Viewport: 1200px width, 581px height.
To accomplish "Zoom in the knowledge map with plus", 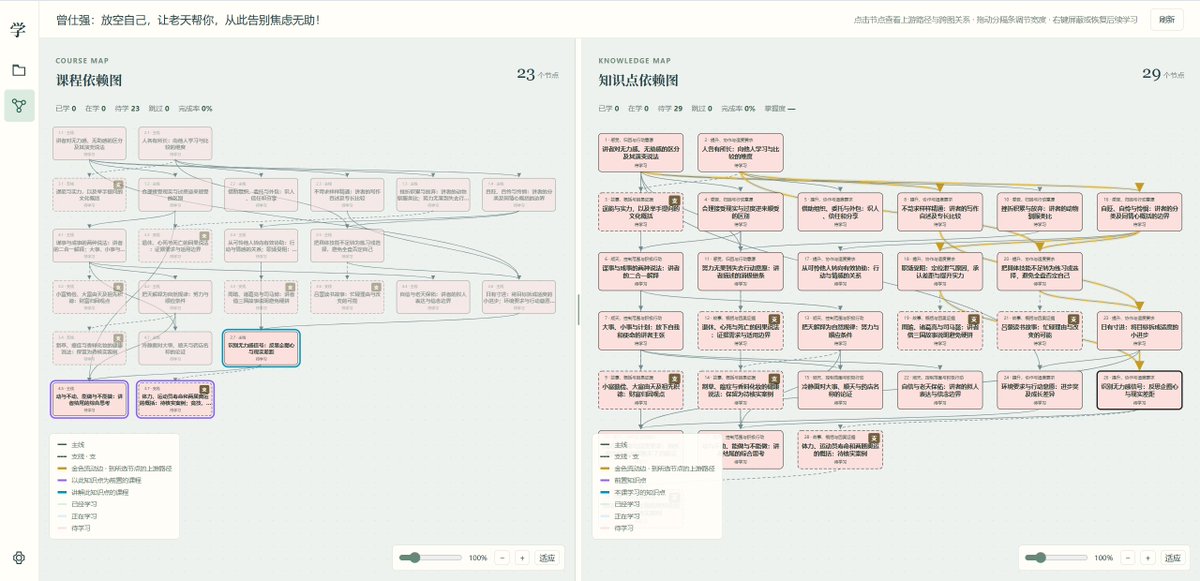I will (1149, 557).
